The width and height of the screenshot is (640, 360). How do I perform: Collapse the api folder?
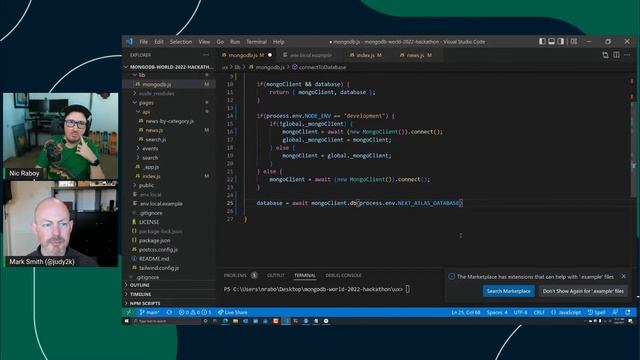click(169, 112)
